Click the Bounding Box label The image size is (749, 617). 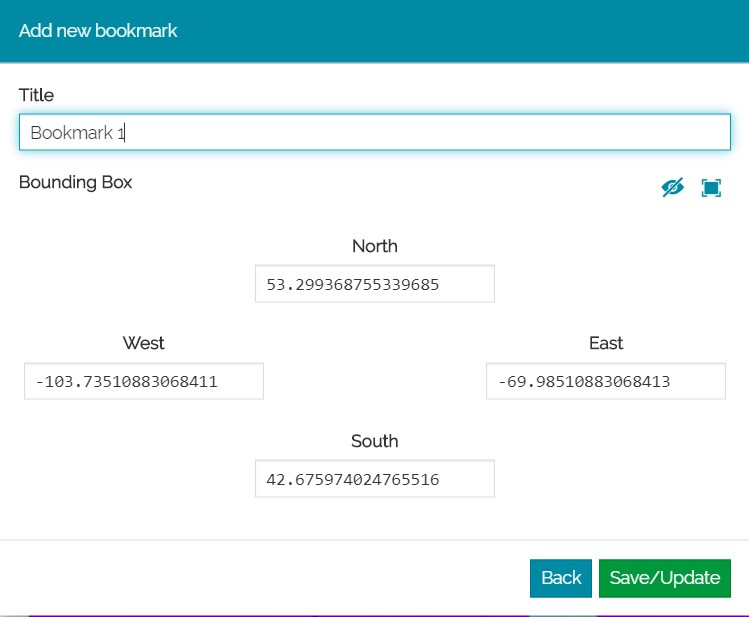75,182
